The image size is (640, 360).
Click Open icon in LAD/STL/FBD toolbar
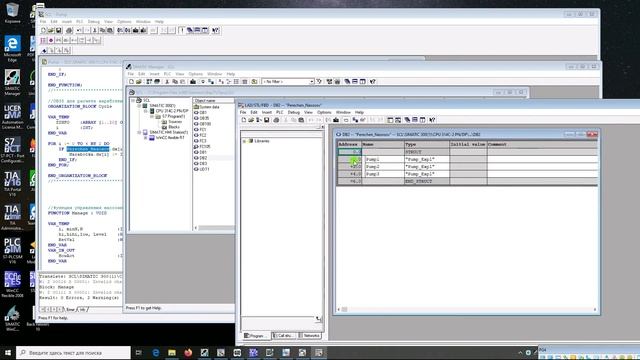(251, 120)
